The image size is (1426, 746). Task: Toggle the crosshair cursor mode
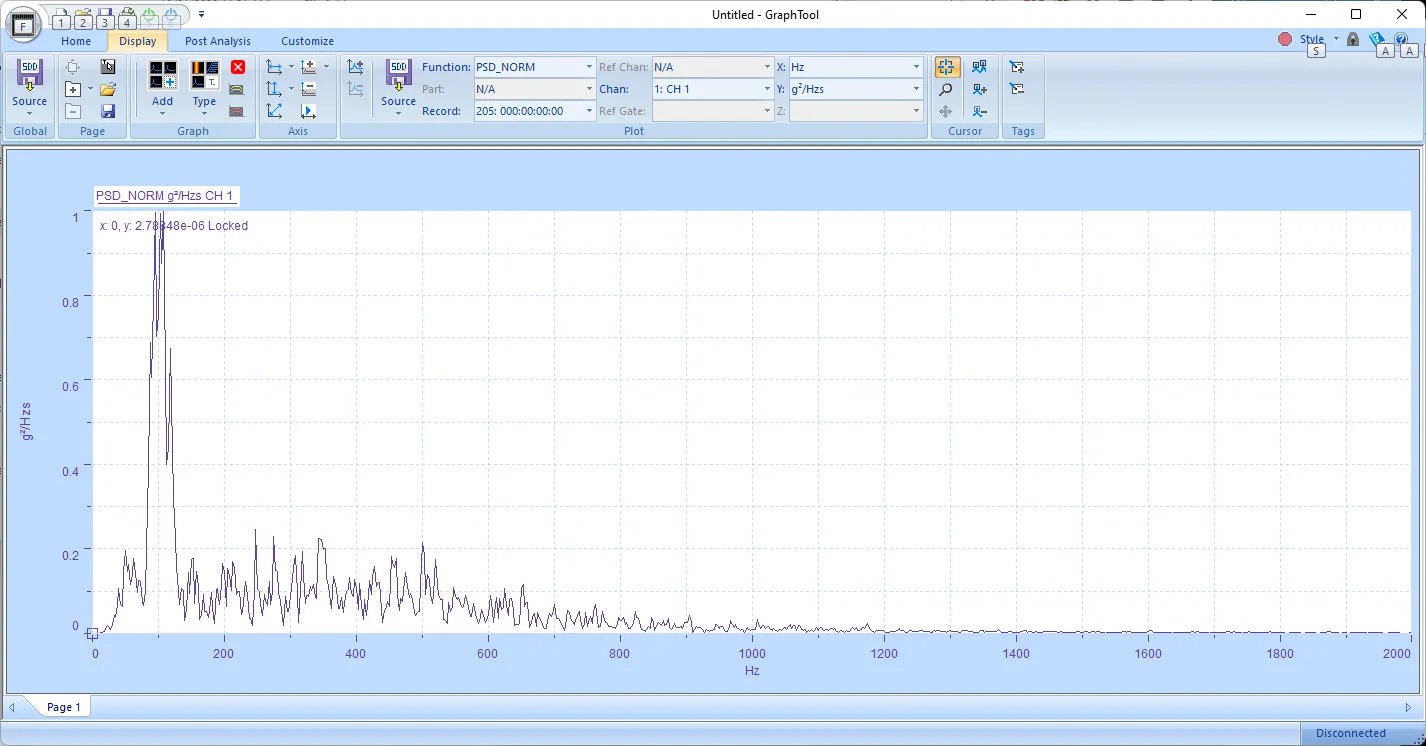click(946, 66)
